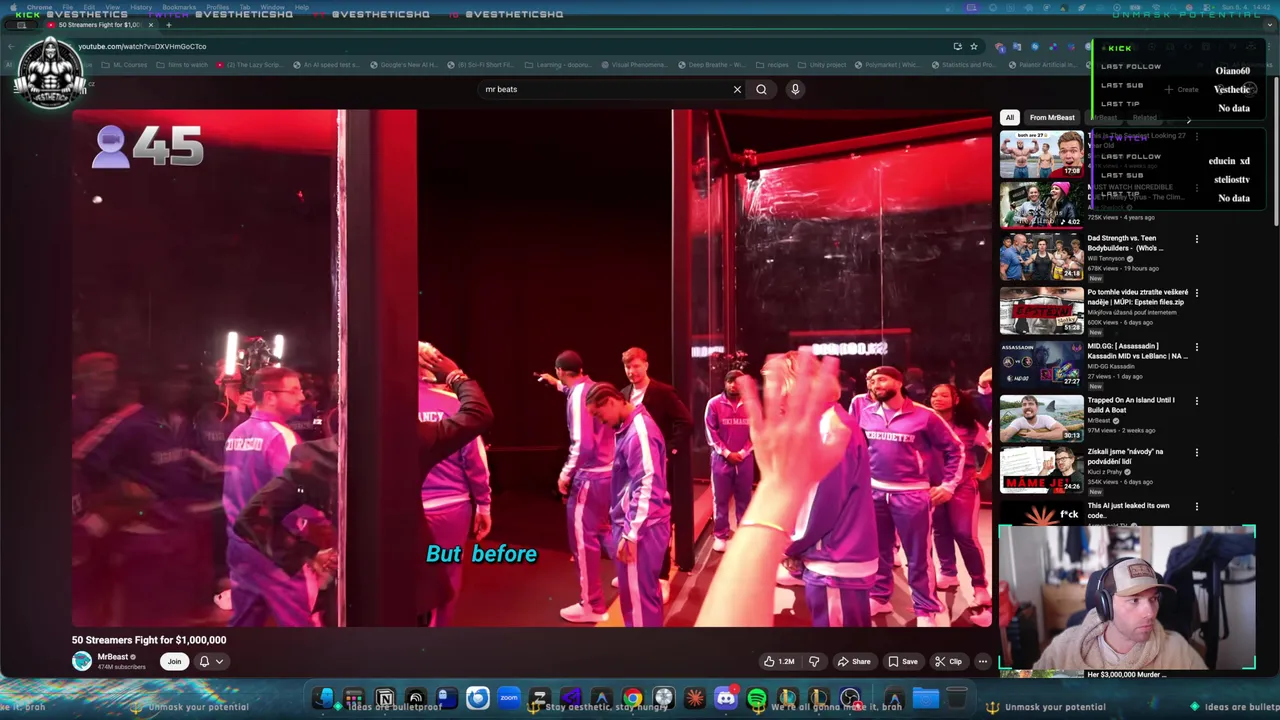Viewport: 1280px width, 720px height.
Task: Open the 27 Year Old bodybuilder thumbnail
Action: (x=1041, y=154)
